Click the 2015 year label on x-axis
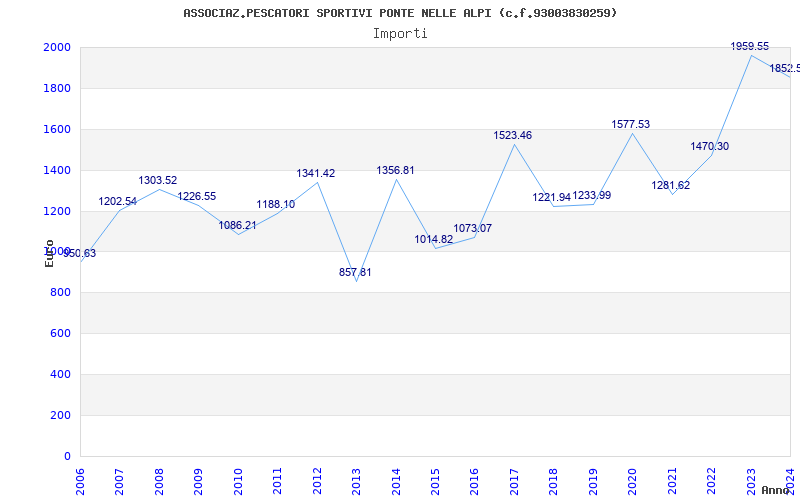Image resolution: width=800 pixels, height=500 pixels. (x=435, y=482)
